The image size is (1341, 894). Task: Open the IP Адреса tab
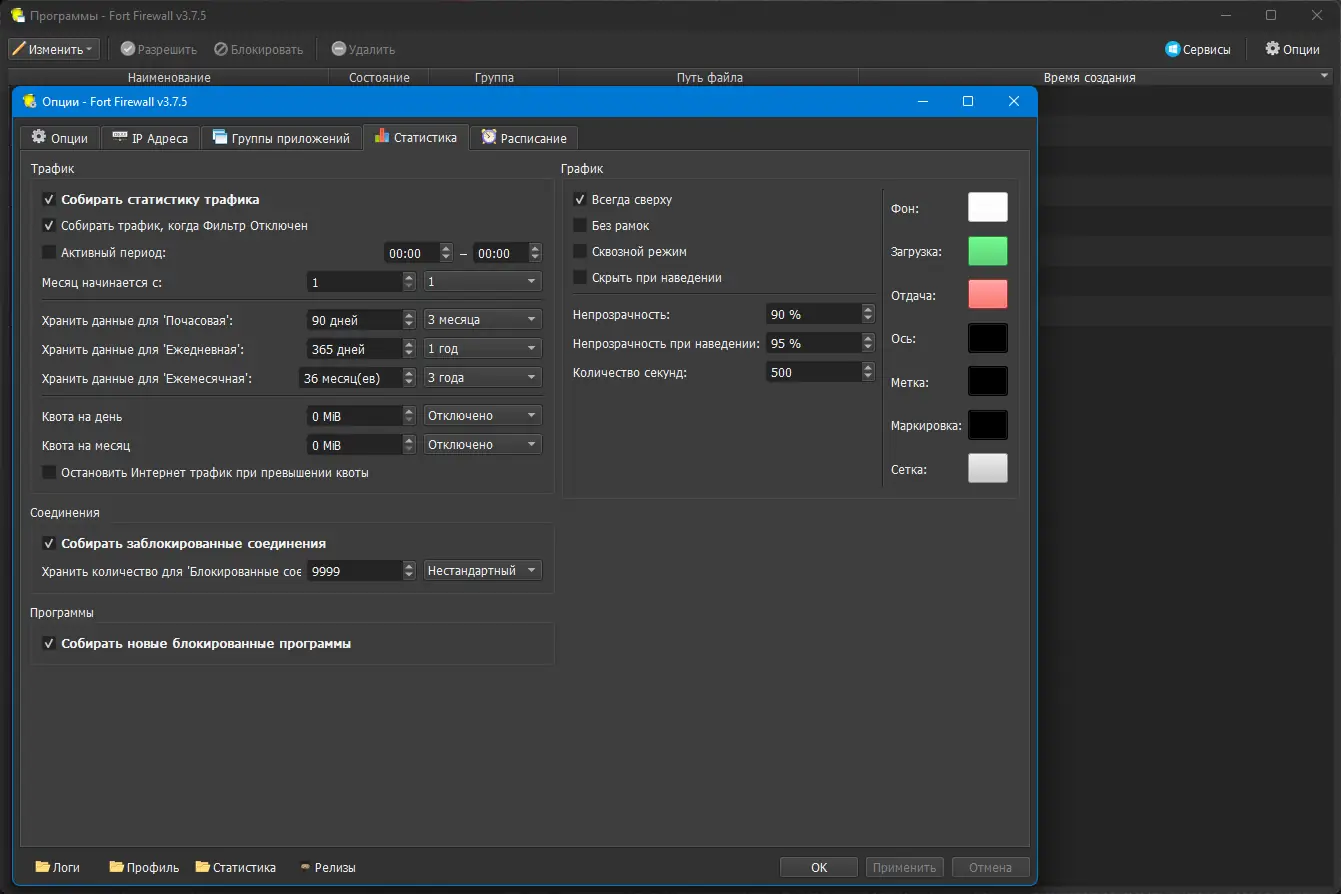(x=150, y=138)
